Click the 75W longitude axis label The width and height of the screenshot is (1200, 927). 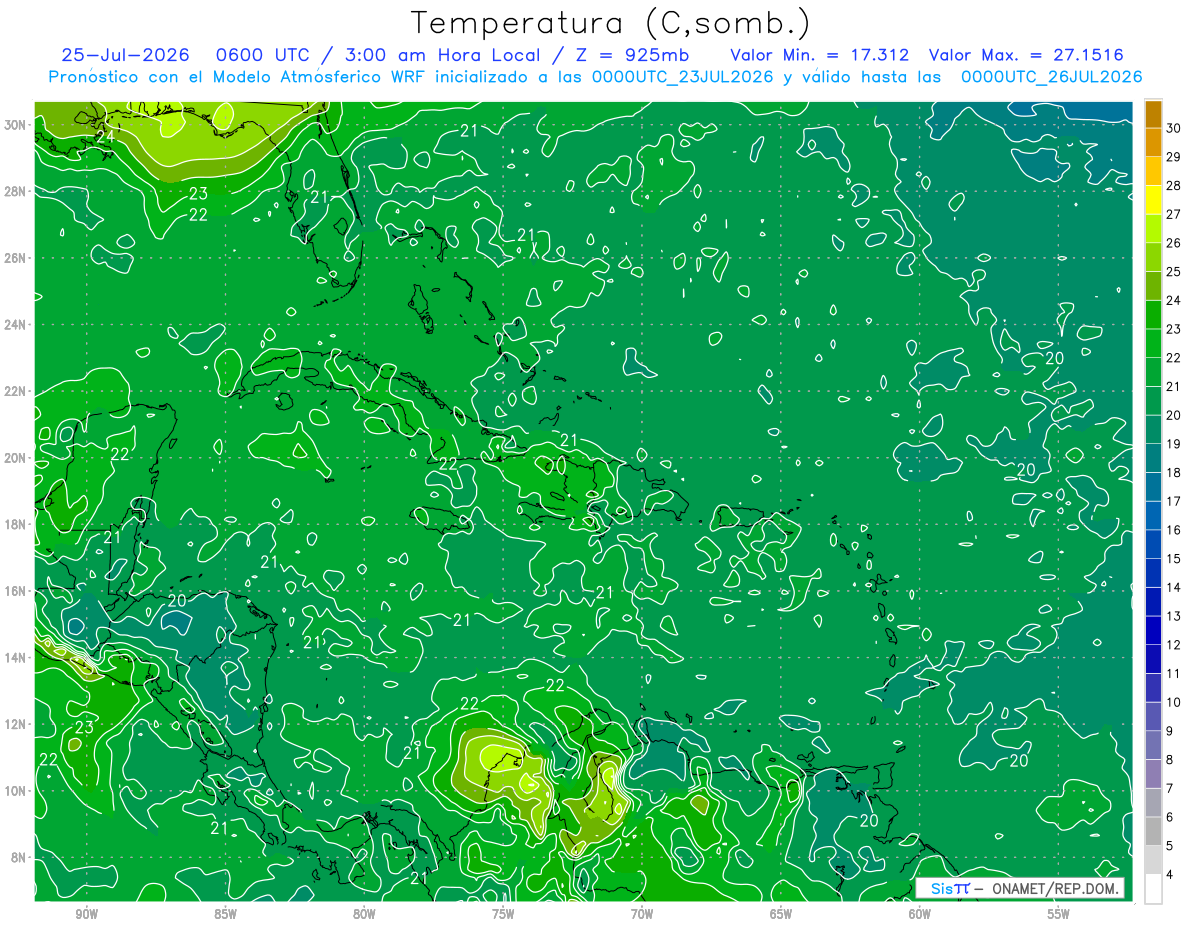pos(503,914)
